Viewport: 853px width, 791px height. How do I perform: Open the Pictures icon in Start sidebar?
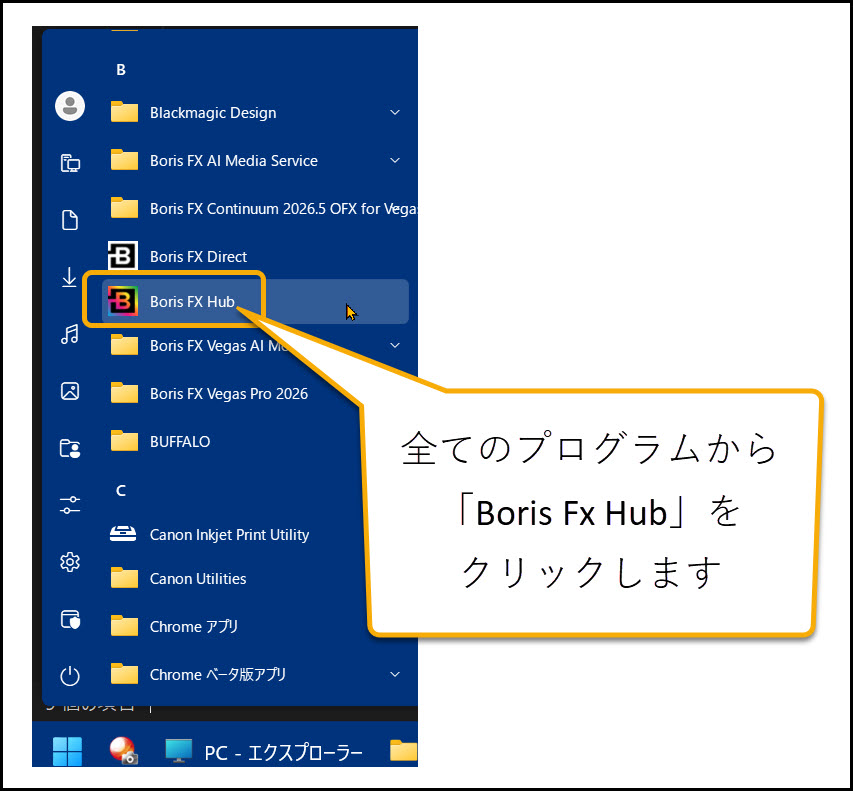click(x=70, y=391)
